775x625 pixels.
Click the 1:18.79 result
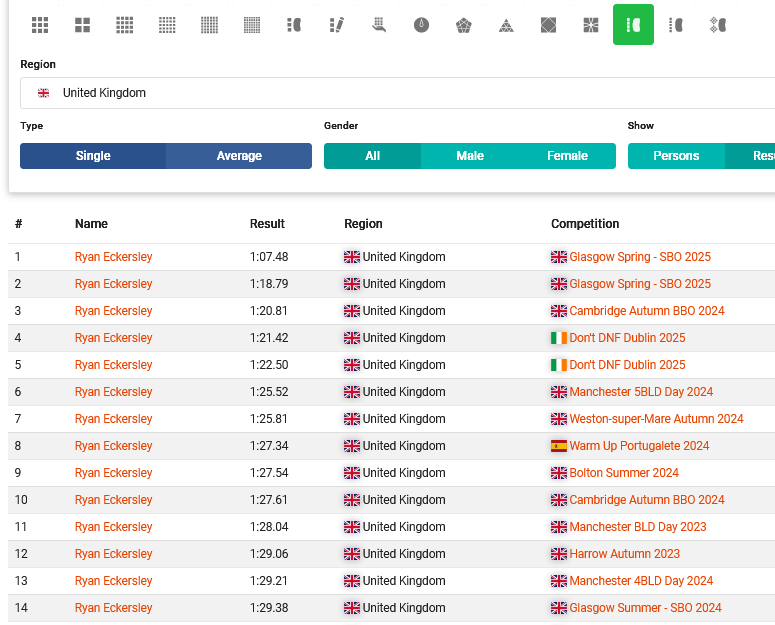[269, 284]
